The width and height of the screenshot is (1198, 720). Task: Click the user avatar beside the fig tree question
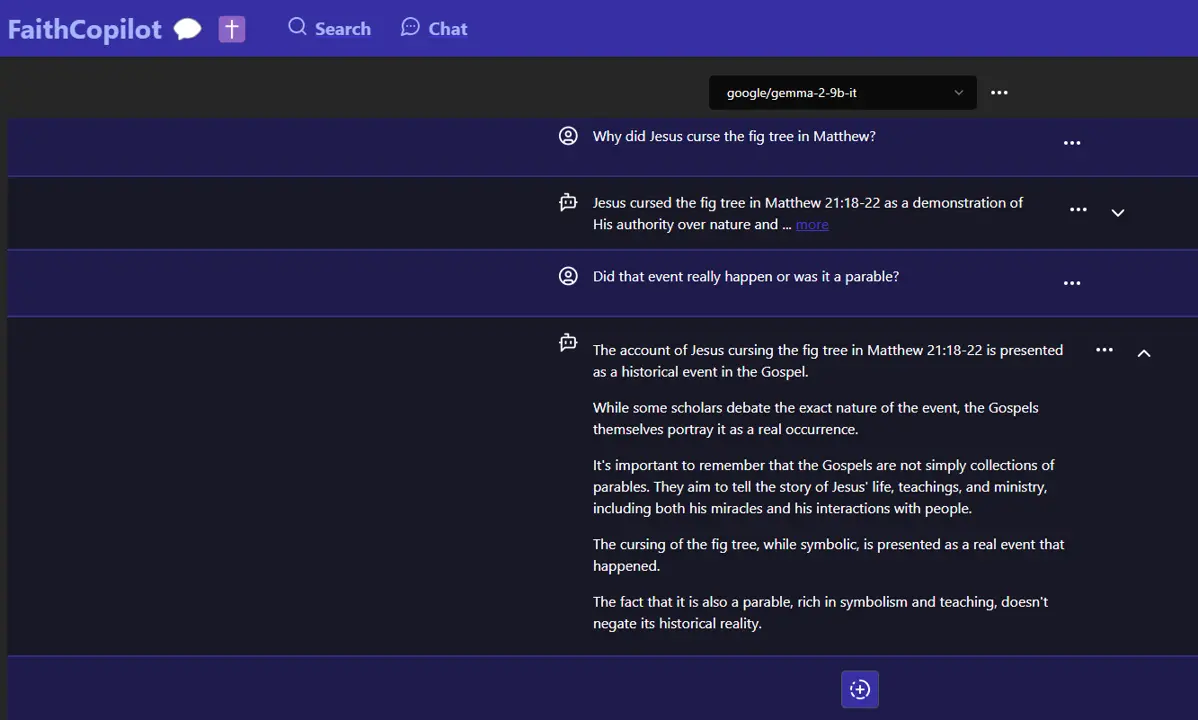(x=568, y=136)
